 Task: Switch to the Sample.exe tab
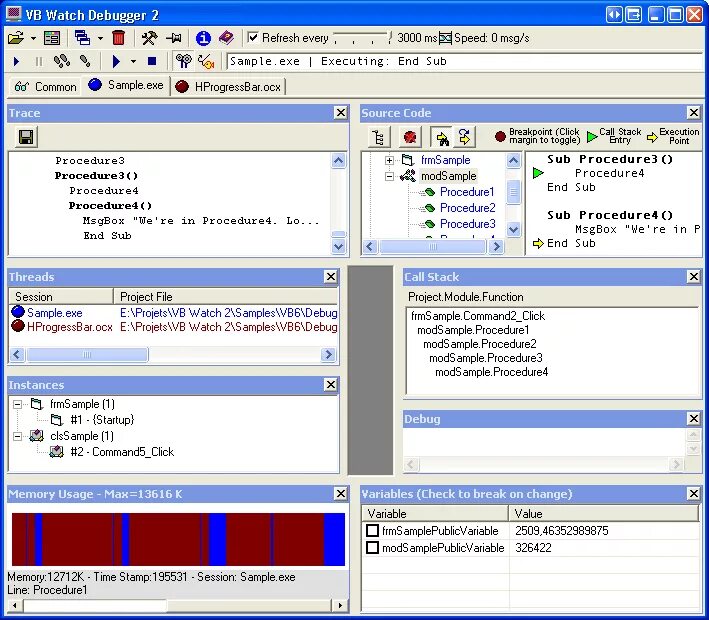pyautogui.click(x=127, y=85)
